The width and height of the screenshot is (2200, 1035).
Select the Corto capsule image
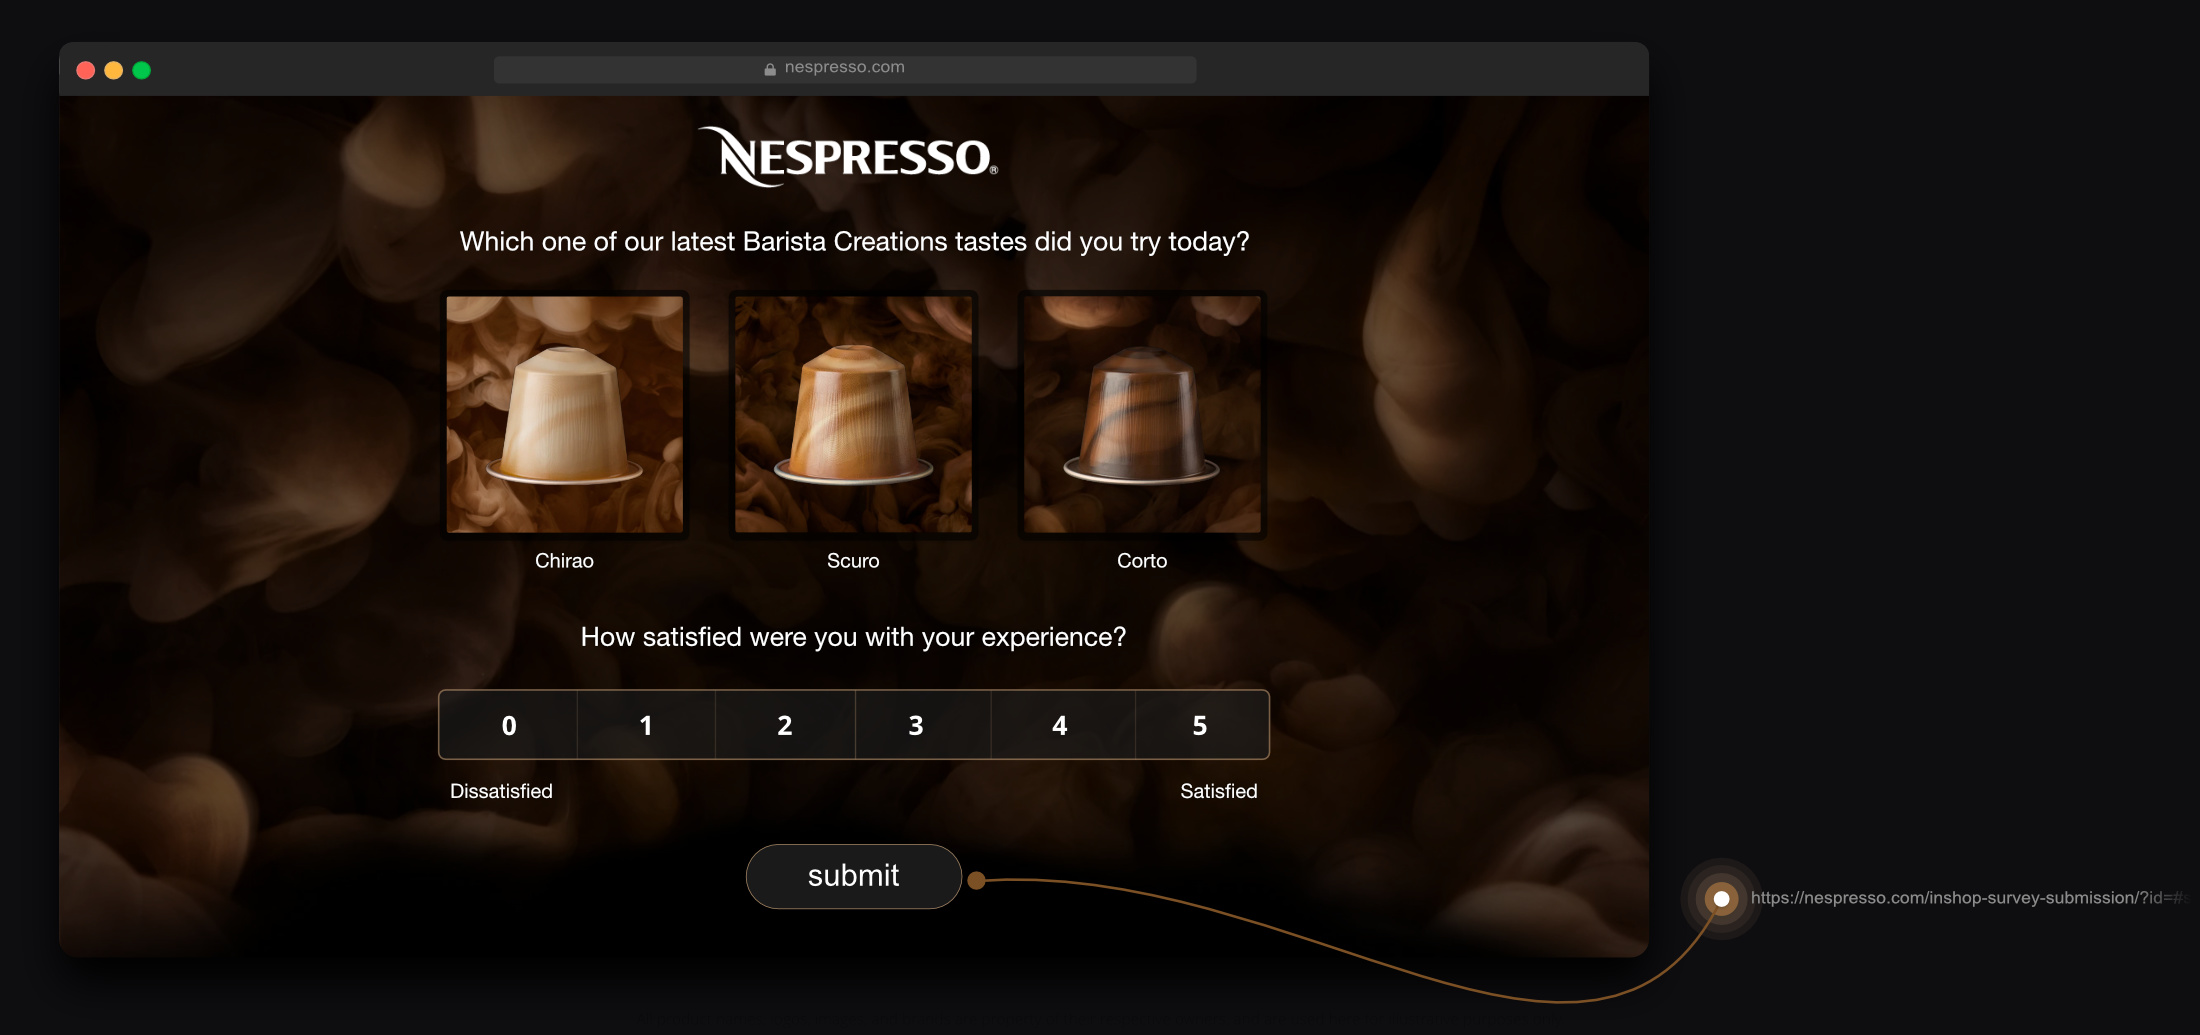1142,414
